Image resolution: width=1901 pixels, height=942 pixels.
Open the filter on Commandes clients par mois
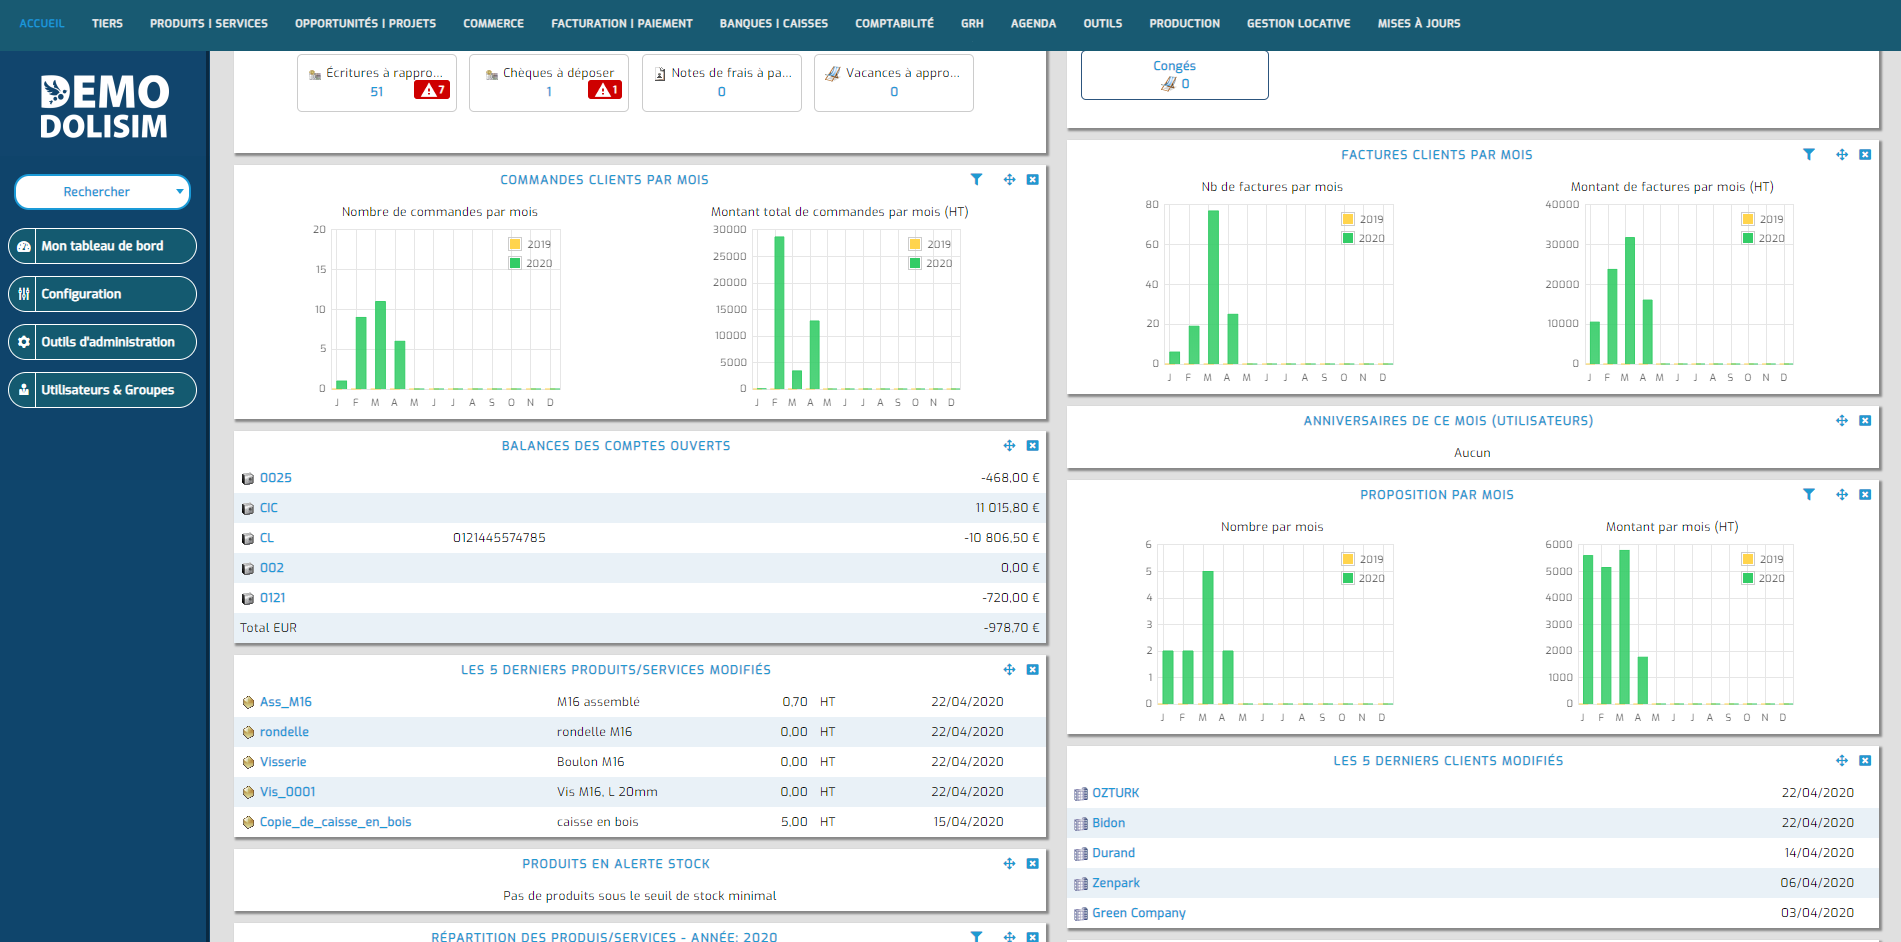coord(977,179)
